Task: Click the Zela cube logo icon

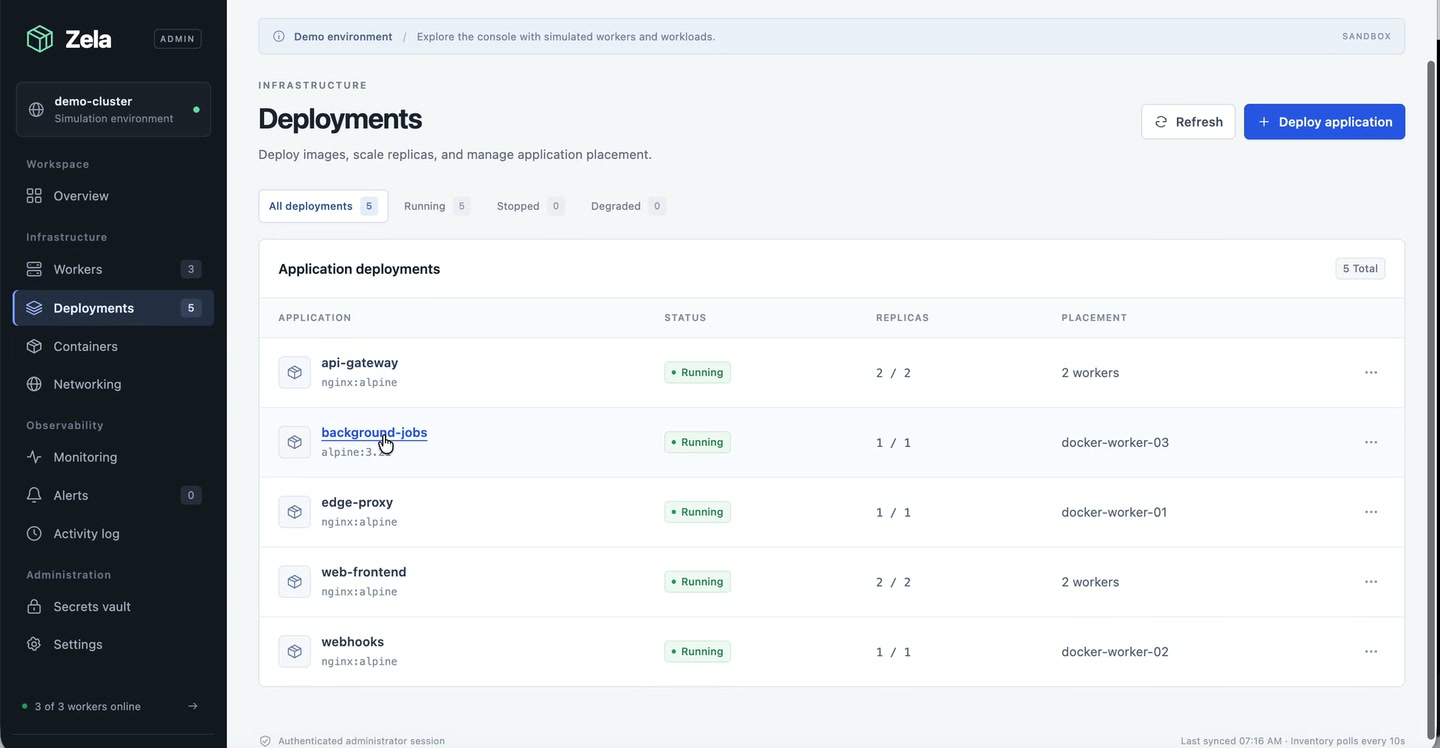Action: (x=39, y=39)
